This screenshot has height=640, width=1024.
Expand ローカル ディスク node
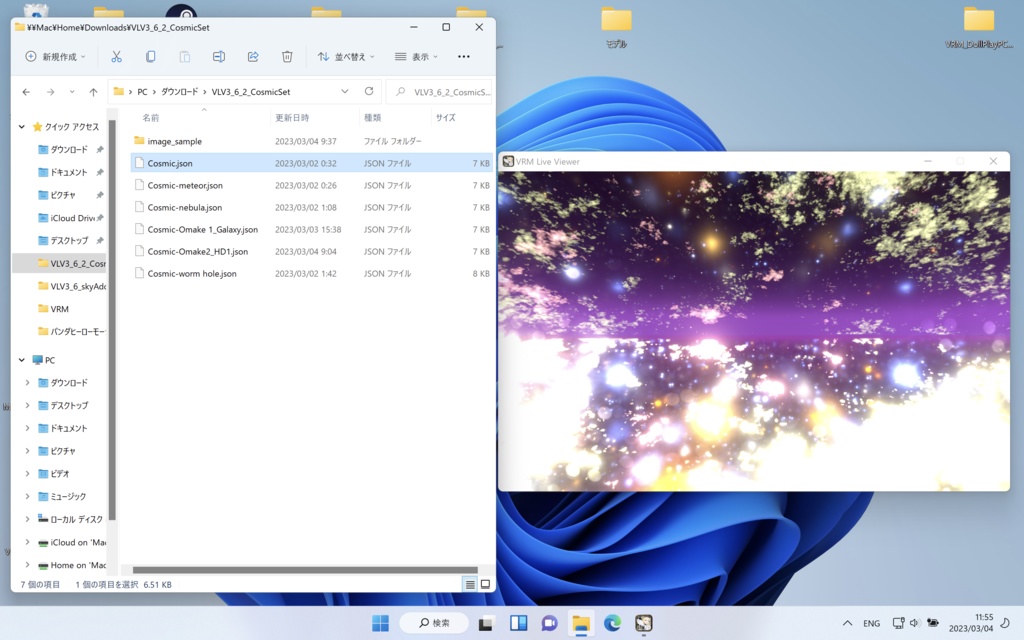point(27,519)
